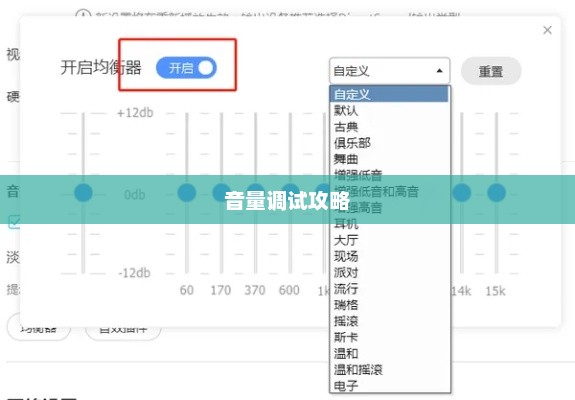Image resolution: width=575 pixels, height=400 pixels.
Task: Tick the blue checkbox at left edge
Action: click(14, 221)
